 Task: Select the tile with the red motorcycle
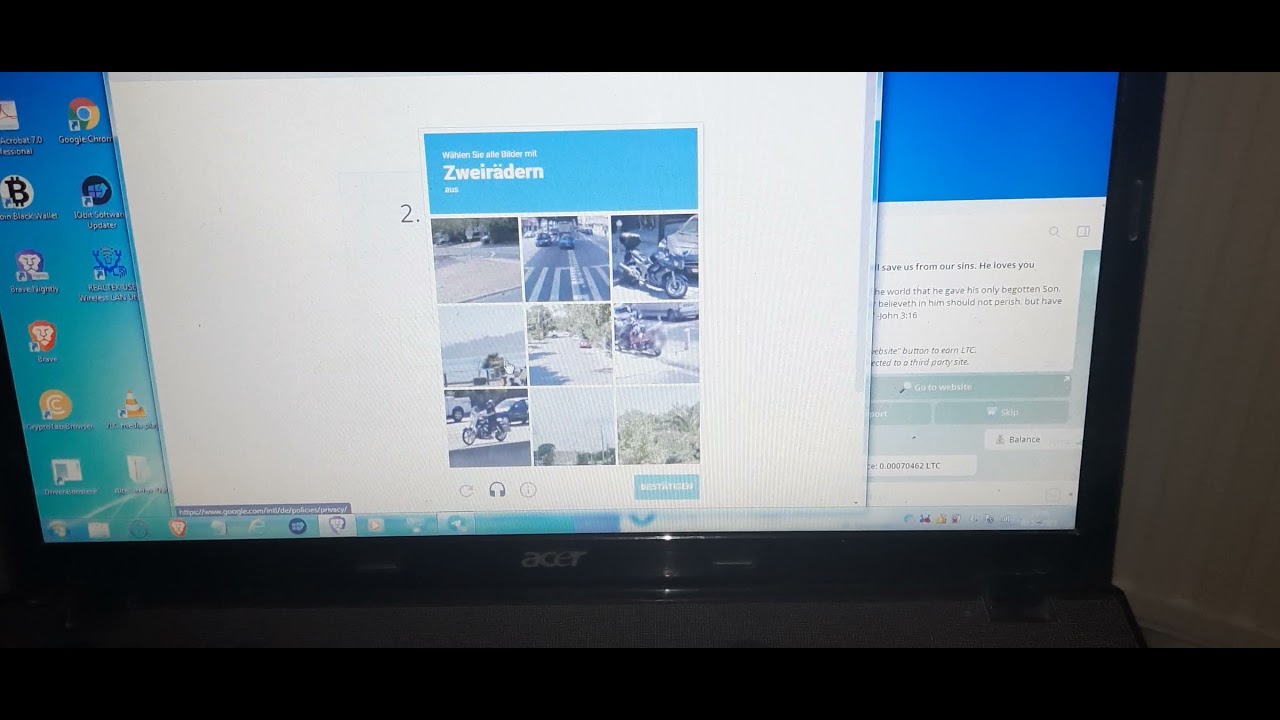pyautogui.click(x=657, y=343)
